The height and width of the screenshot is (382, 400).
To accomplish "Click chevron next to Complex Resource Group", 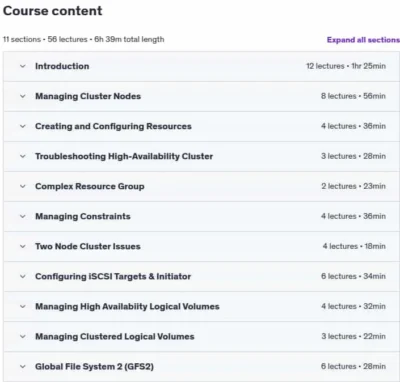I will [23, 186].
